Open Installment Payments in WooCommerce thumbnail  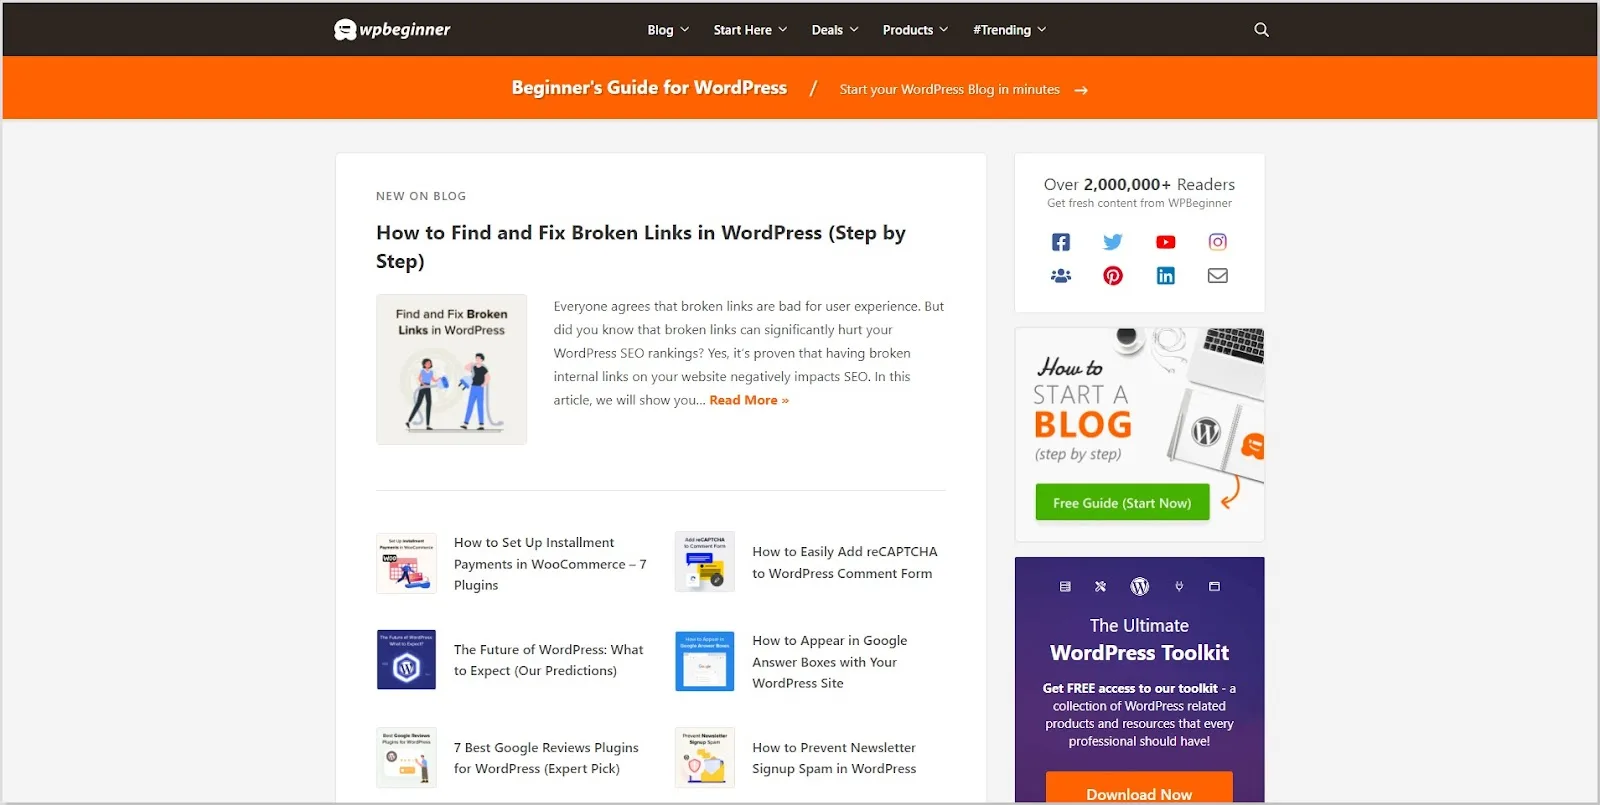[x=406, y=563]
